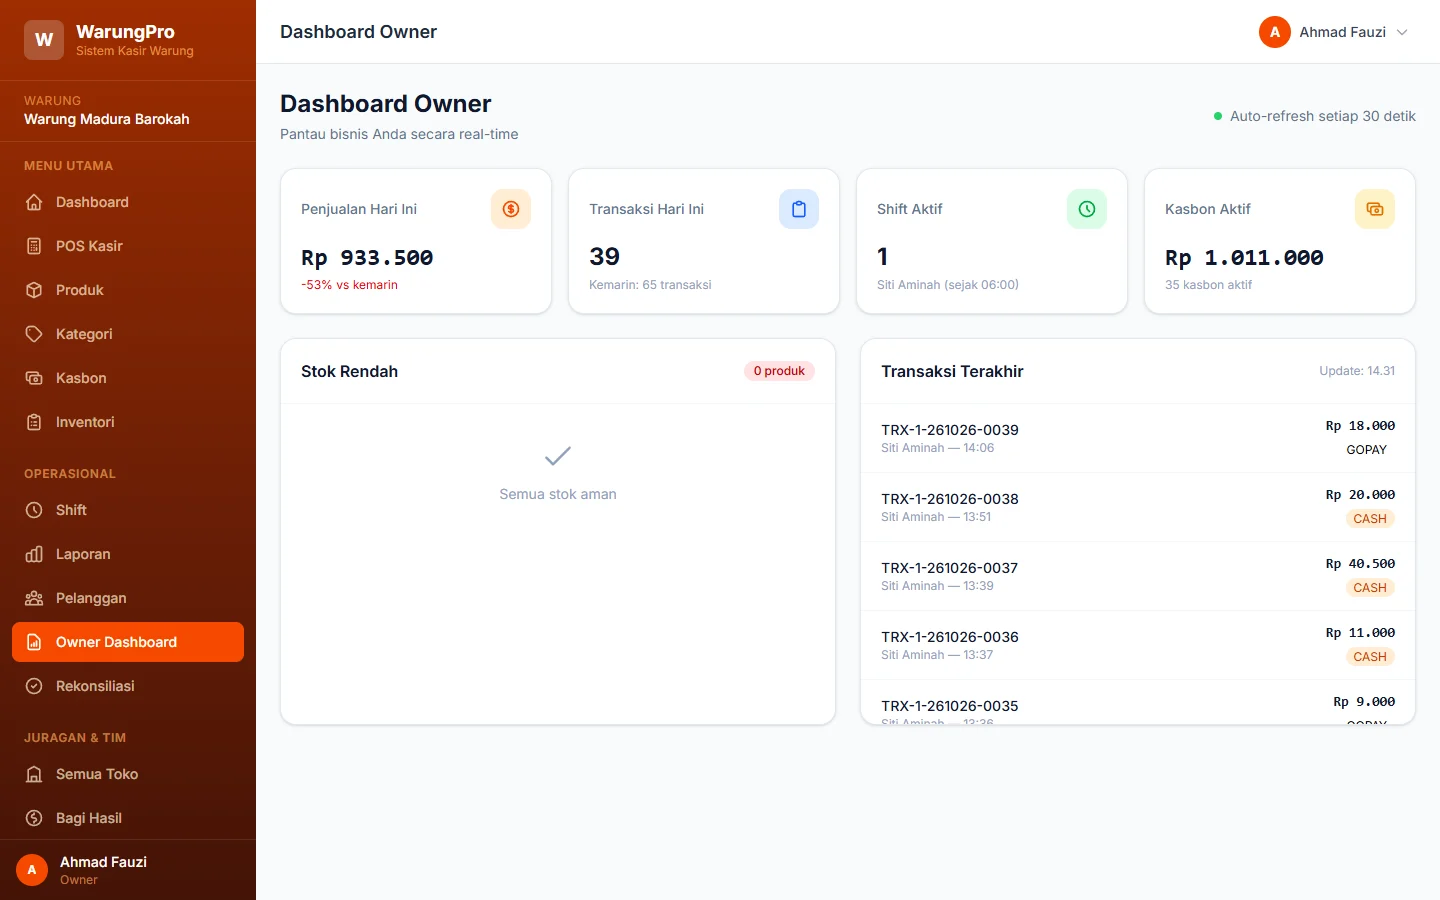Select transaction TRX-1-261026-0037
1440x900 pixels.
(x=1138, y=576)
